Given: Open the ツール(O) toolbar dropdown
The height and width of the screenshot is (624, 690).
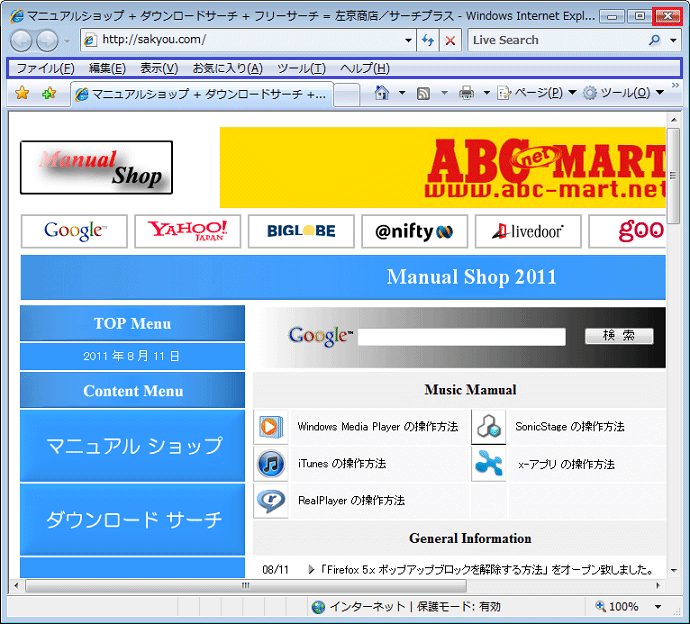Looking at the screenshot, I should [x=623, y=92].
